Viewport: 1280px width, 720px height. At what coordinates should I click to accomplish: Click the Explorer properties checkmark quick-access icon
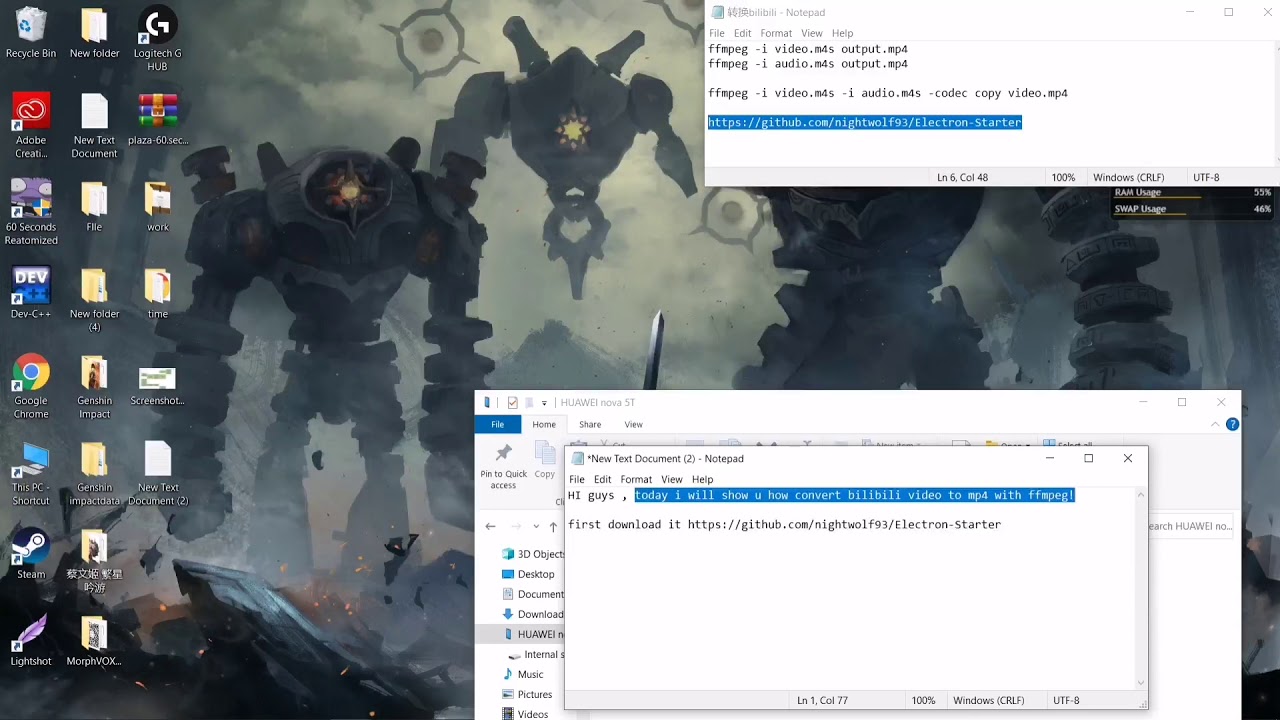tap(513, 403)
